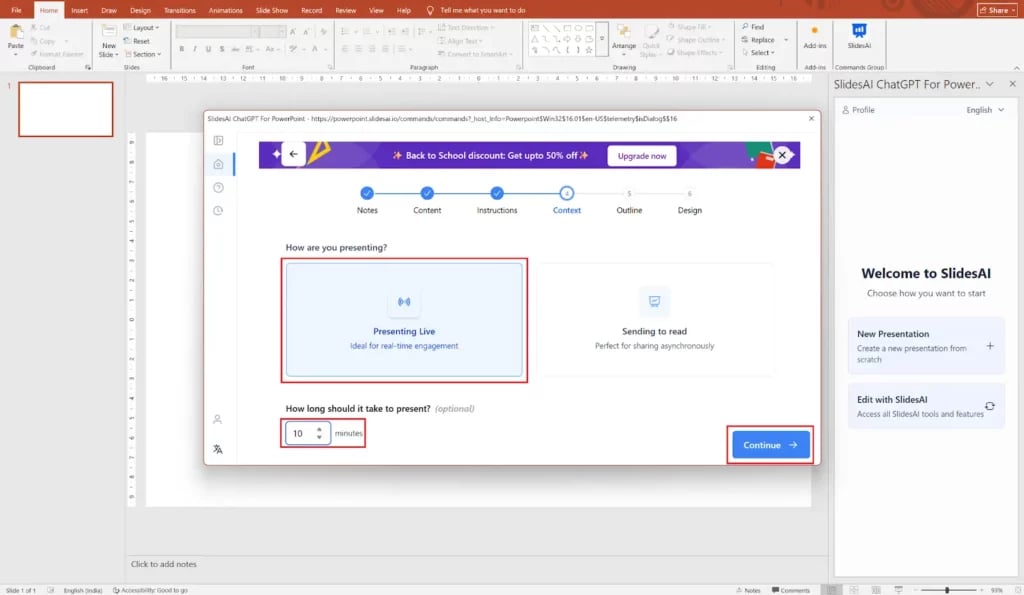Open the SlidesAI home icon in sidebar
Image resolution: width=1024 pixels, height=595 pixels.
point(218,164)
